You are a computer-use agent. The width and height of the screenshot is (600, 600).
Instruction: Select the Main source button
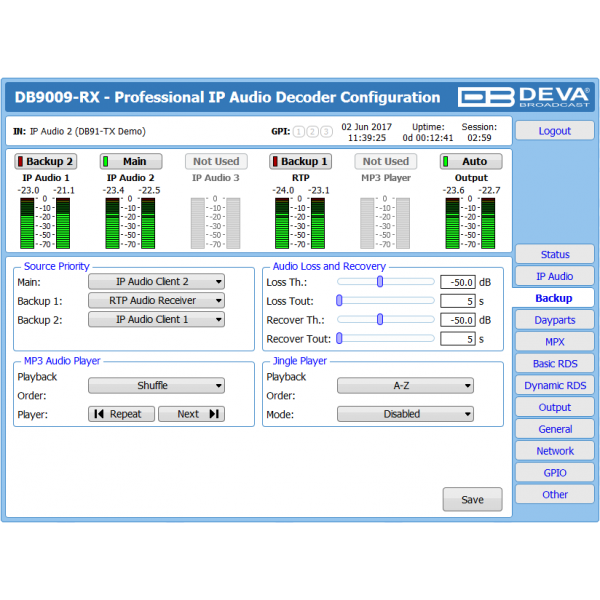131,161
